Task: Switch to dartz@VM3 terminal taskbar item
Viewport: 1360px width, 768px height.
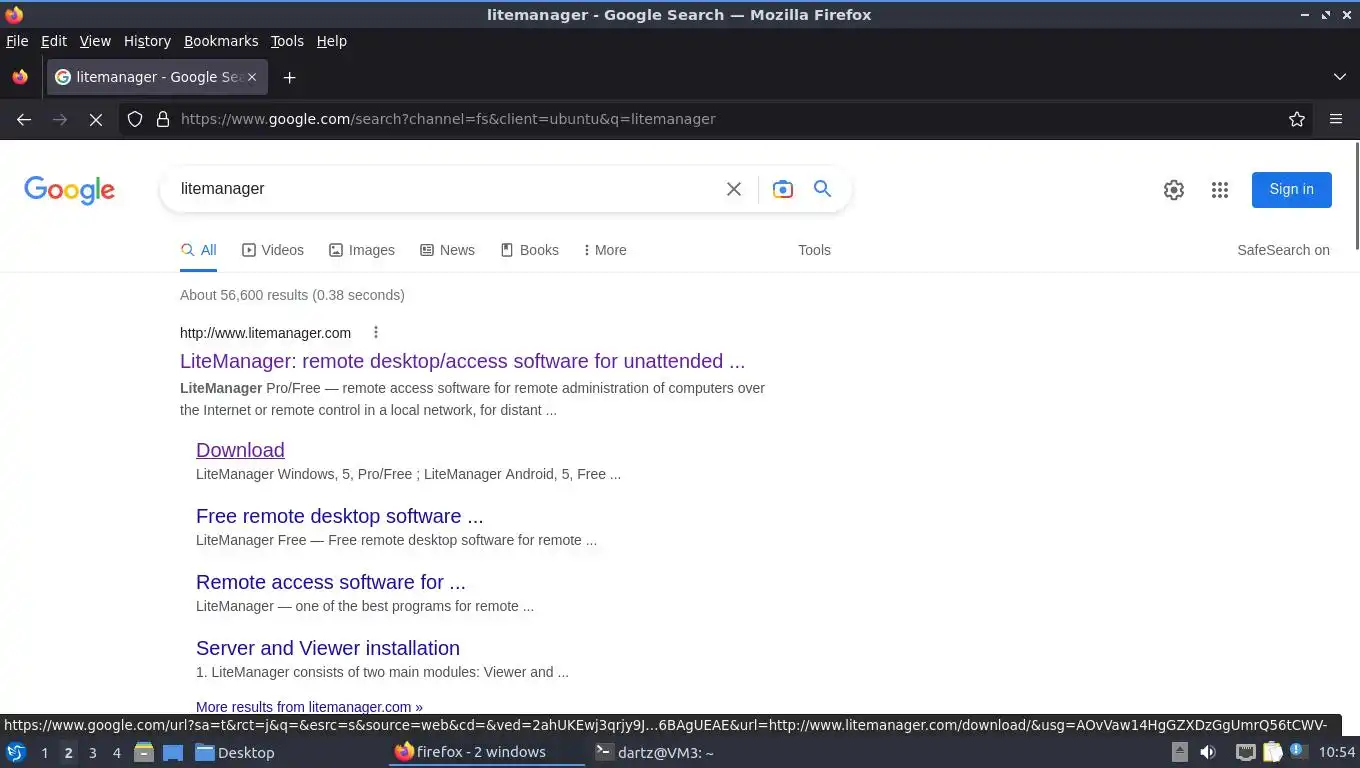Action: 654,752
